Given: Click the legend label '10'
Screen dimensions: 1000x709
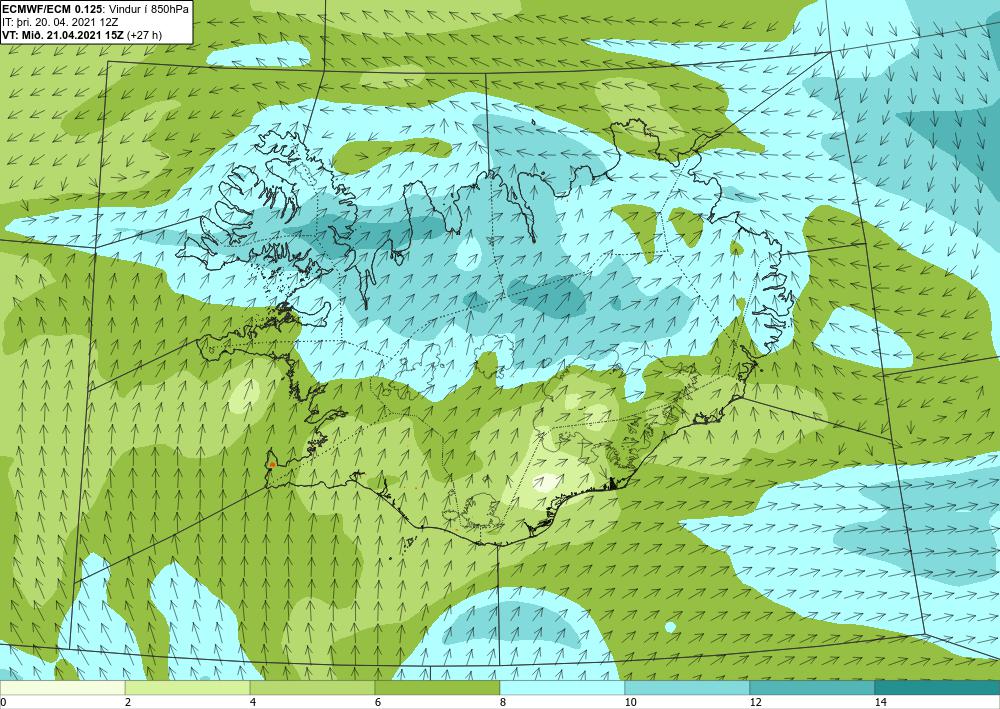Looking at the screenshot, I should pyautogui.click(x=630, y=702).
